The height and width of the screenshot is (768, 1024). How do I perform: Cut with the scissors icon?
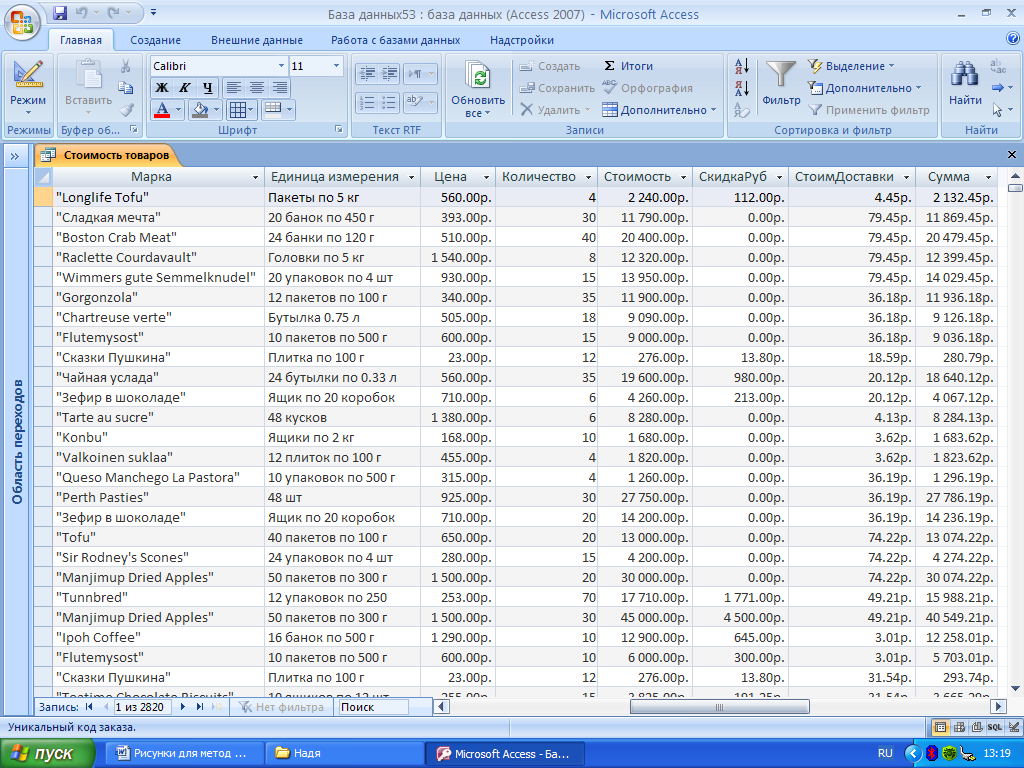[125, 66]
